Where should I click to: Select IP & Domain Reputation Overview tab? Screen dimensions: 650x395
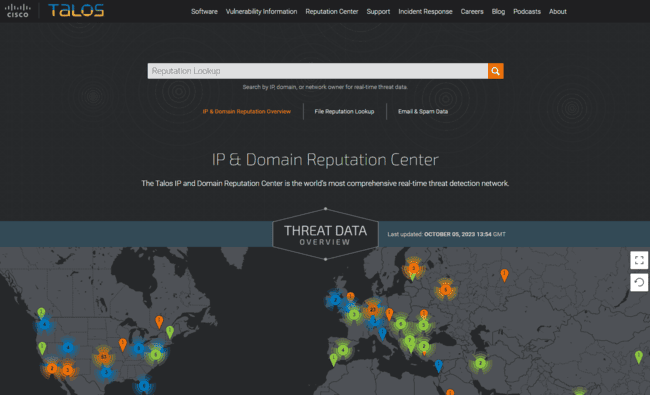(247, 111)
